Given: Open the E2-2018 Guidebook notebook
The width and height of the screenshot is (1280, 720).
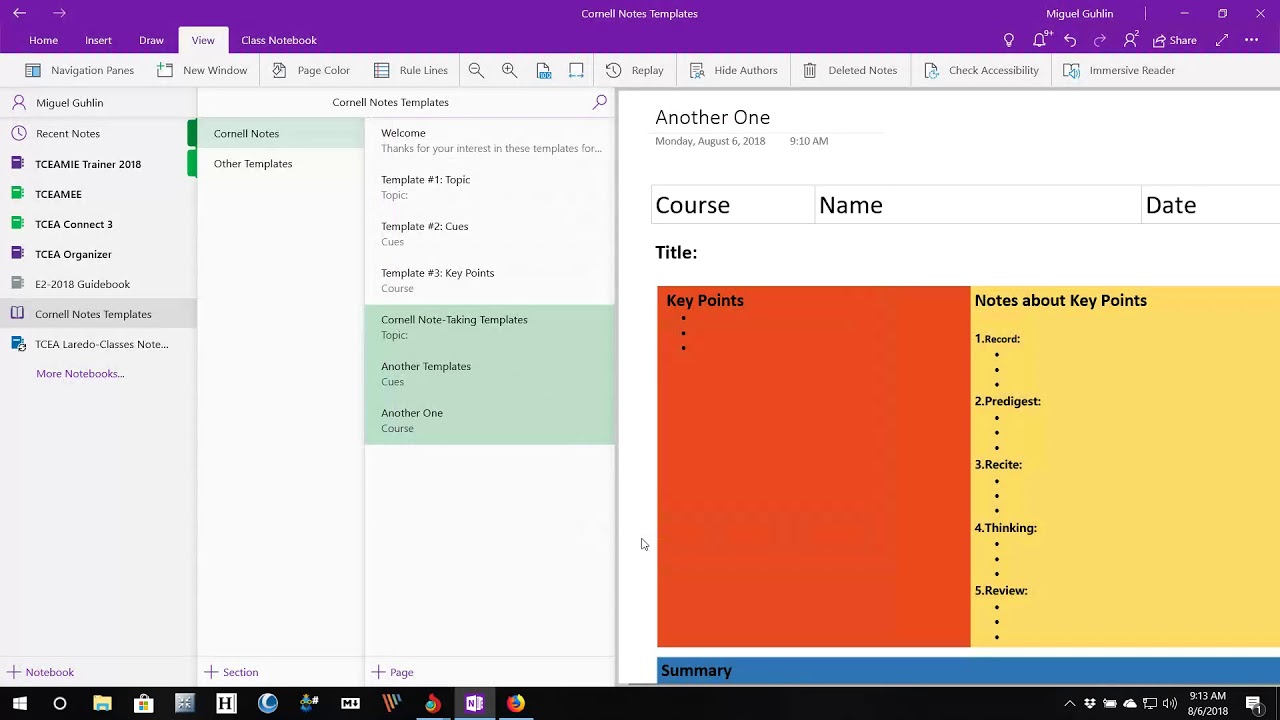Looking at the screenshot, I should click(98, 284).
